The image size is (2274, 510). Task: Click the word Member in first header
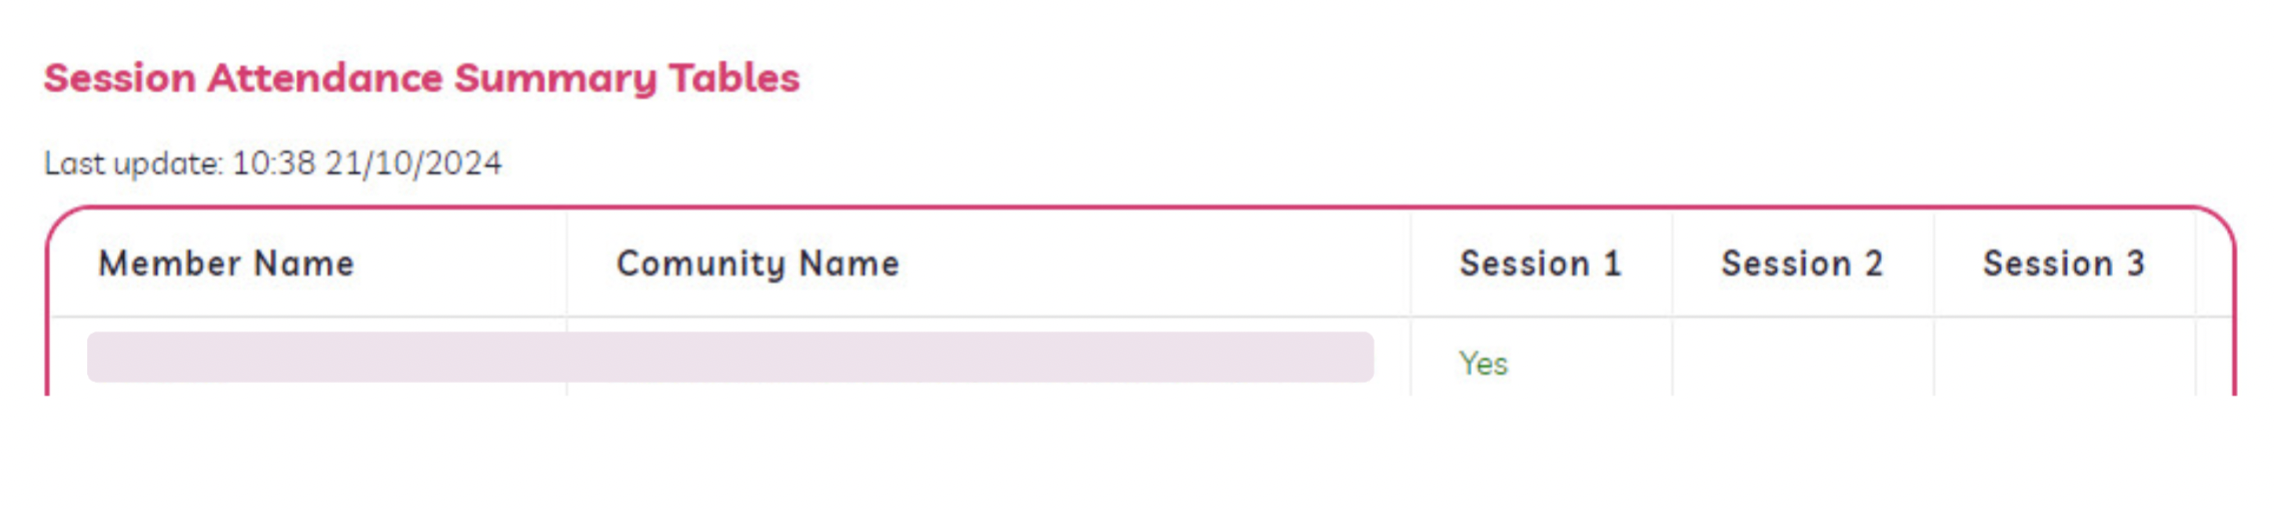click(169, 264)
